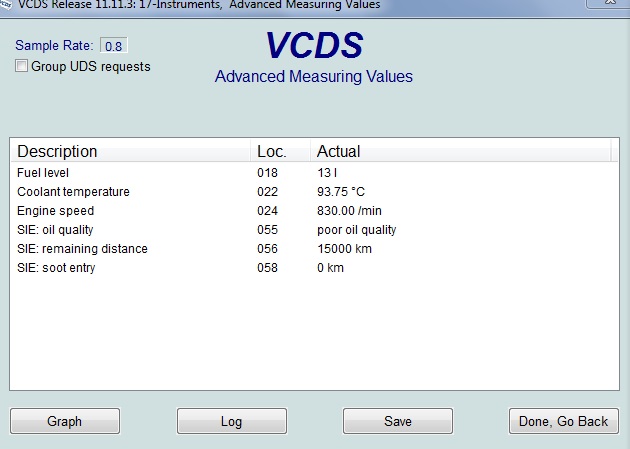Click location code 018
630x449 pixels.
click(x=267, y=173)
